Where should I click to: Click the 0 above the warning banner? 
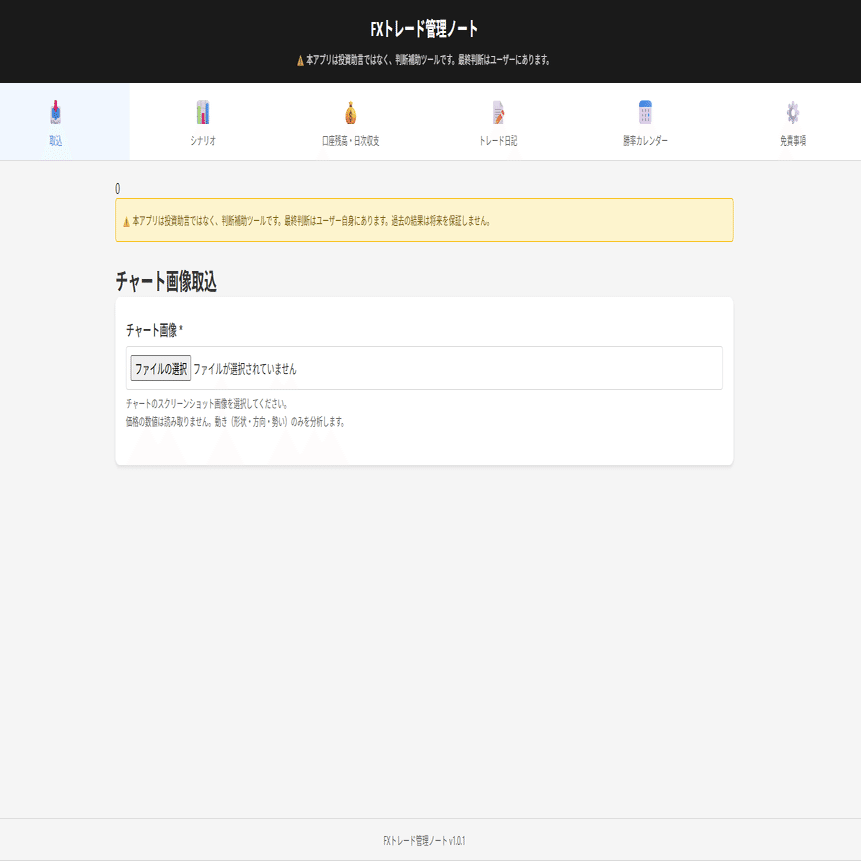(x=118, y=189)
